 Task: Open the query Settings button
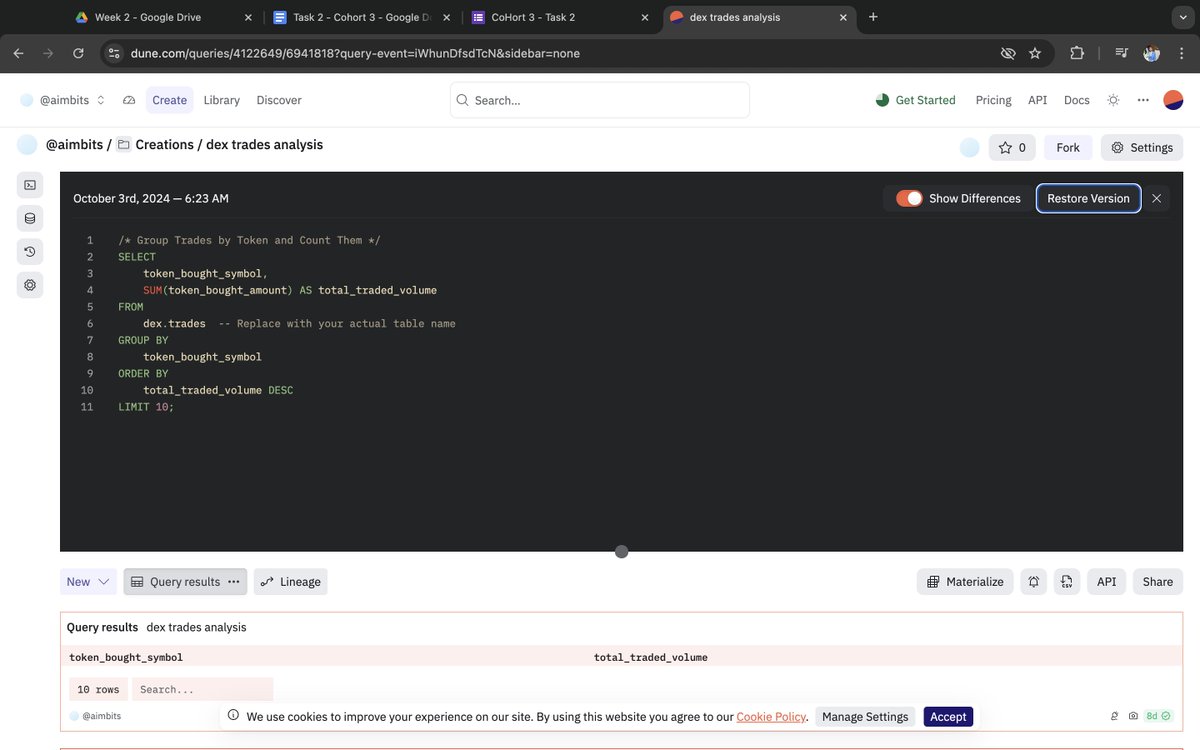pyautogui.click(x=1142, y=147)
